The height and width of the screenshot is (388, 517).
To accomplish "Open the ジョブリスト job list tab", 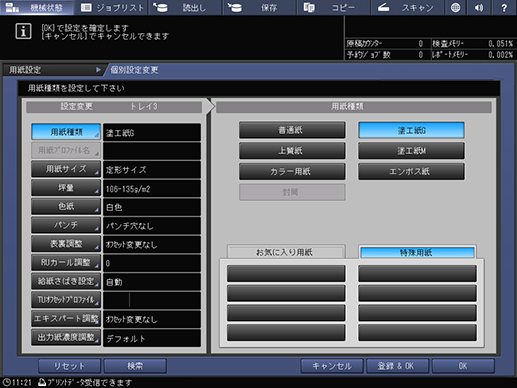I will point(112,7).
